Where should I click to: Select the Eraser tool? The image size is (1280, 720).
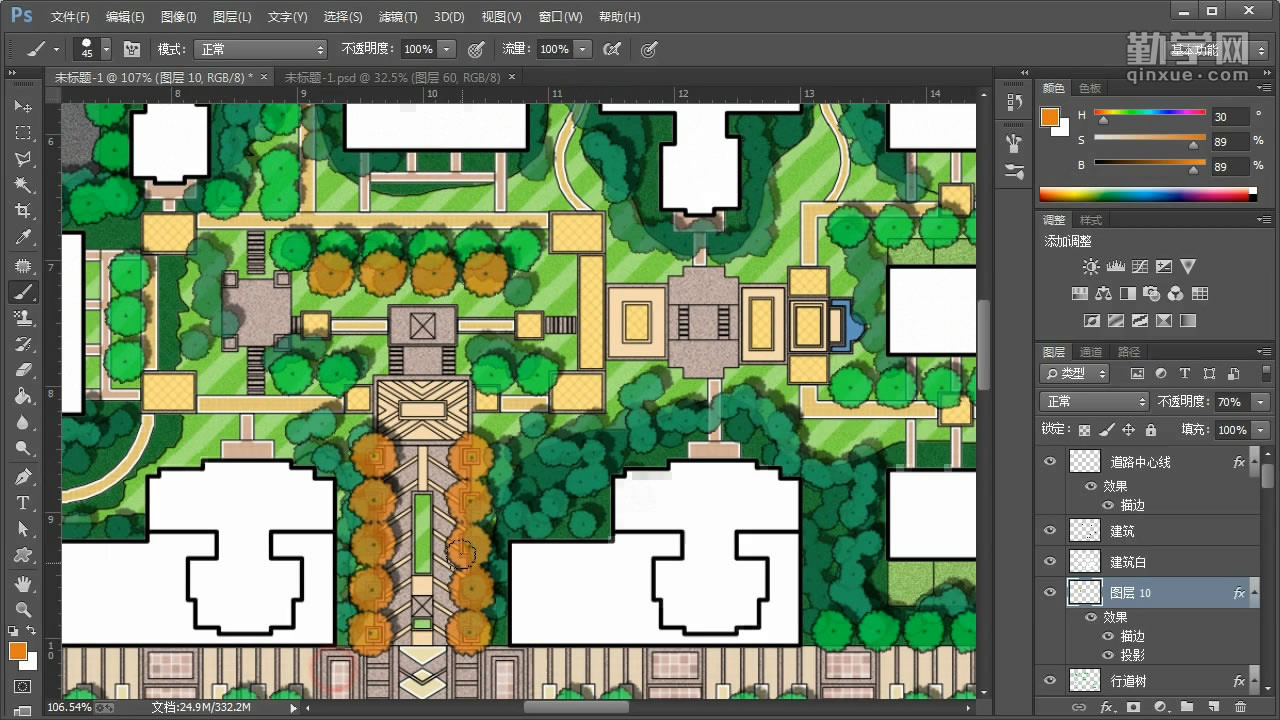click(22, 370)
